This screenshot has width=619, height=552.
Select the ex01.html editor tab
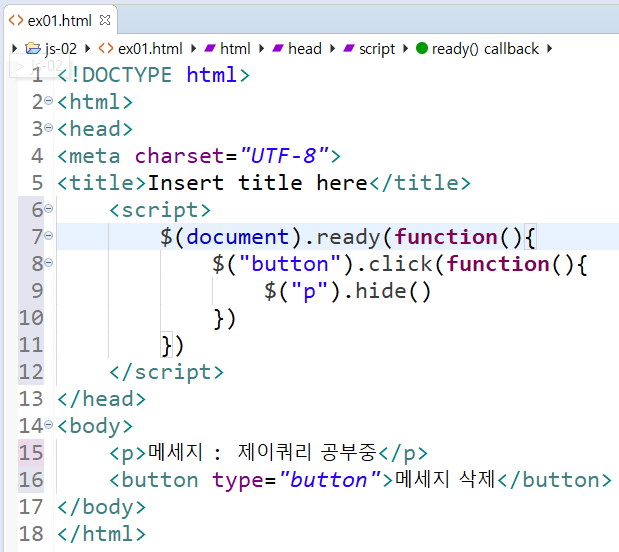60,20
